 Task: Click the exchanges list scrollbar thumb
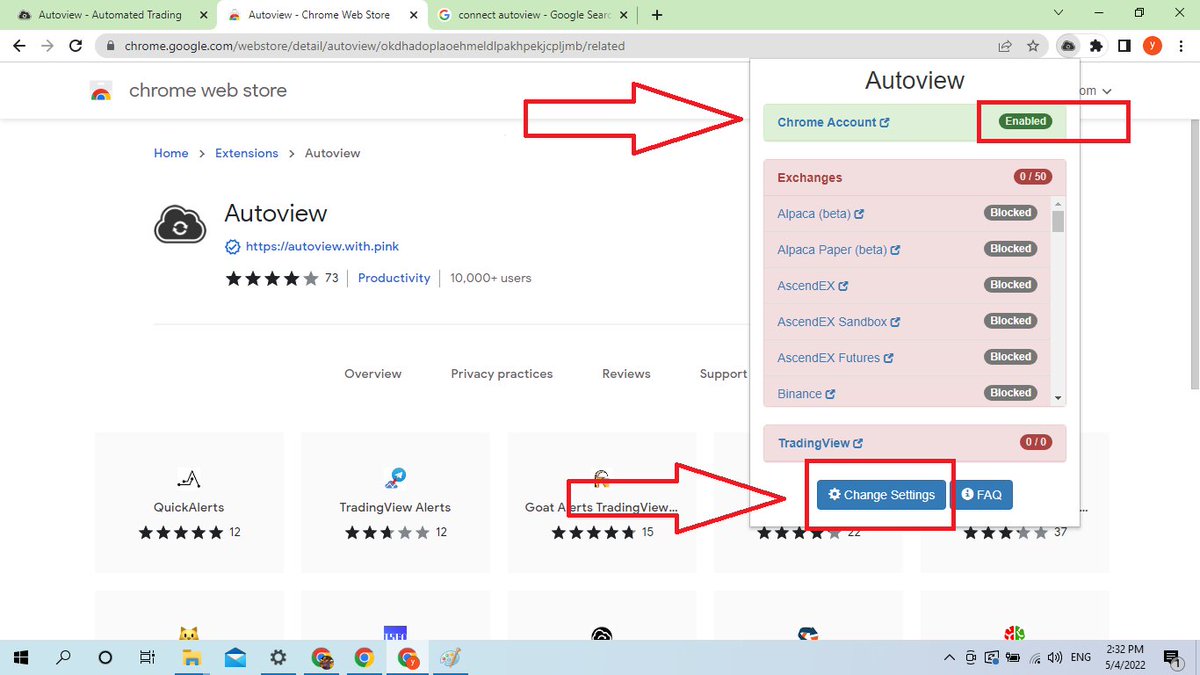1058,221
